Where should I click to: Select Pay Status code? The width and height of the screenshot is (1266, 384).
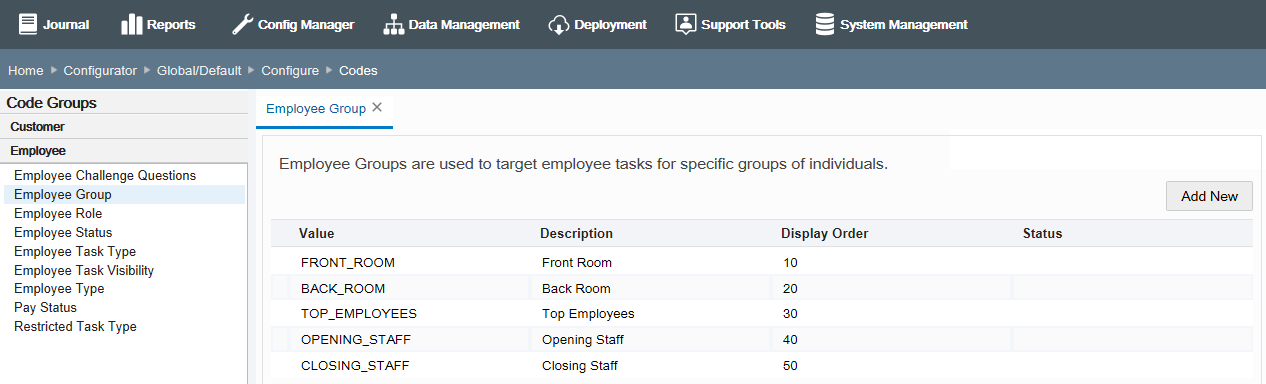coord(45,307)
